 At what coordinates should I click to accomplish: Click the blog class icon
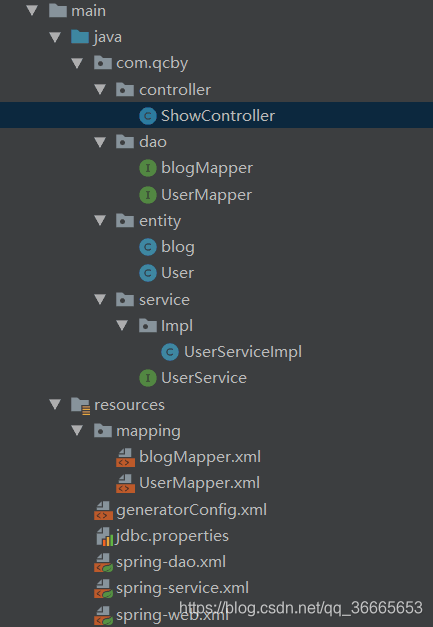tap(148, 247)
